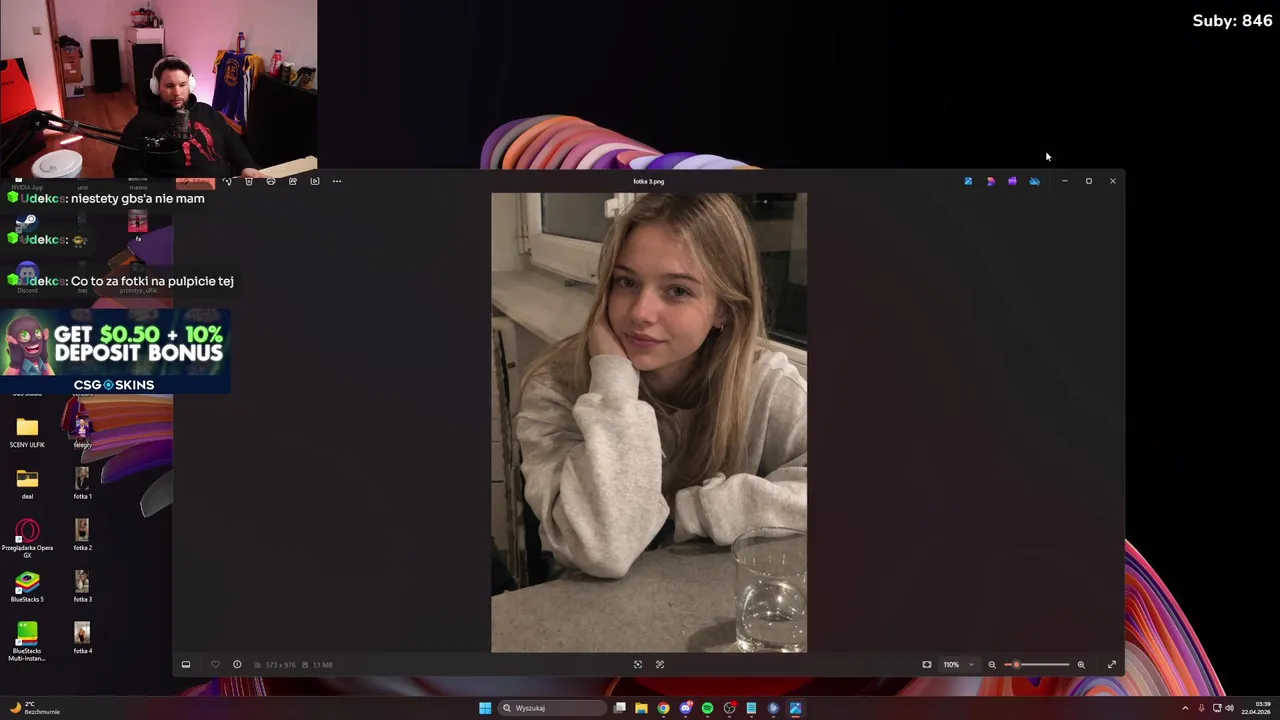Open Designer app icon in Photos title bar
This screenshot has width=1280, height=720.
[990, 181]
